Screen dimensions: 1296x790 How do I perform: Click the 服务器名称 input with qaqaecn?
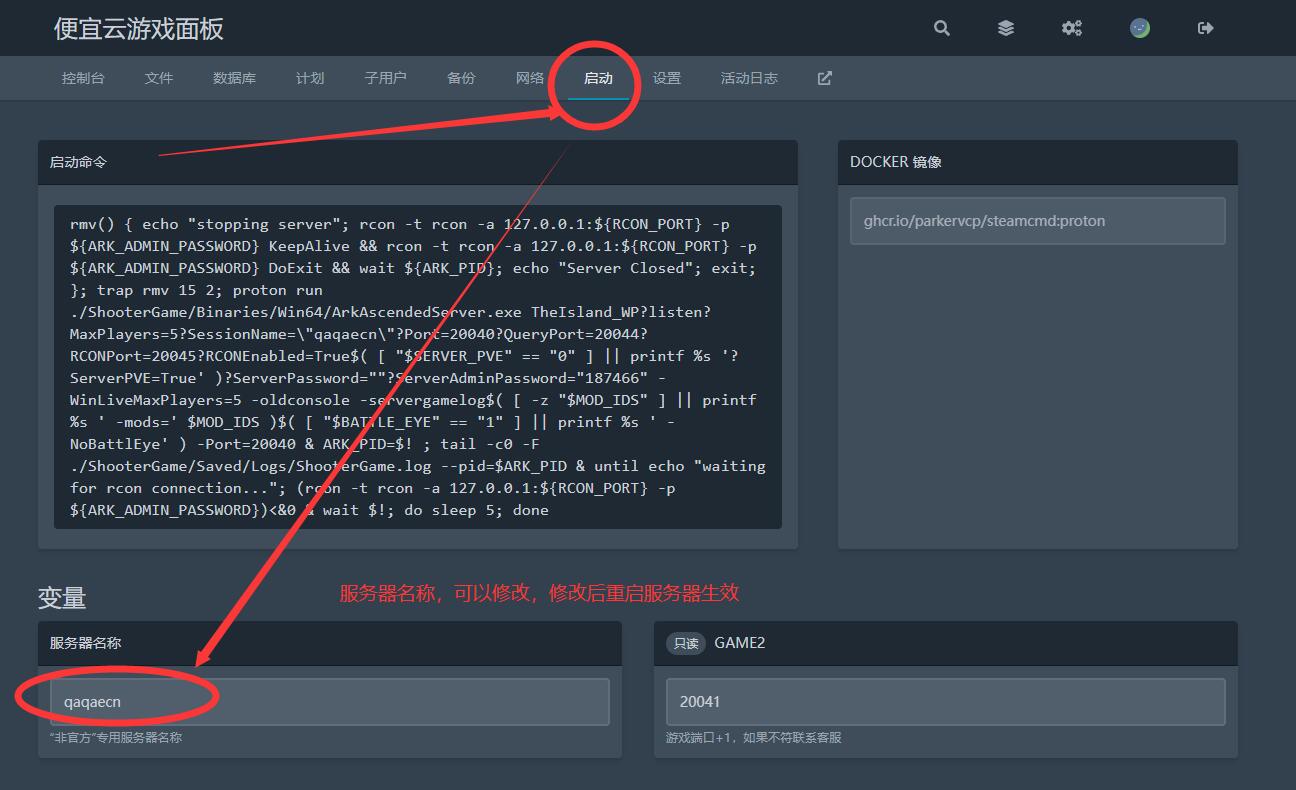click(x=330, y=702)
